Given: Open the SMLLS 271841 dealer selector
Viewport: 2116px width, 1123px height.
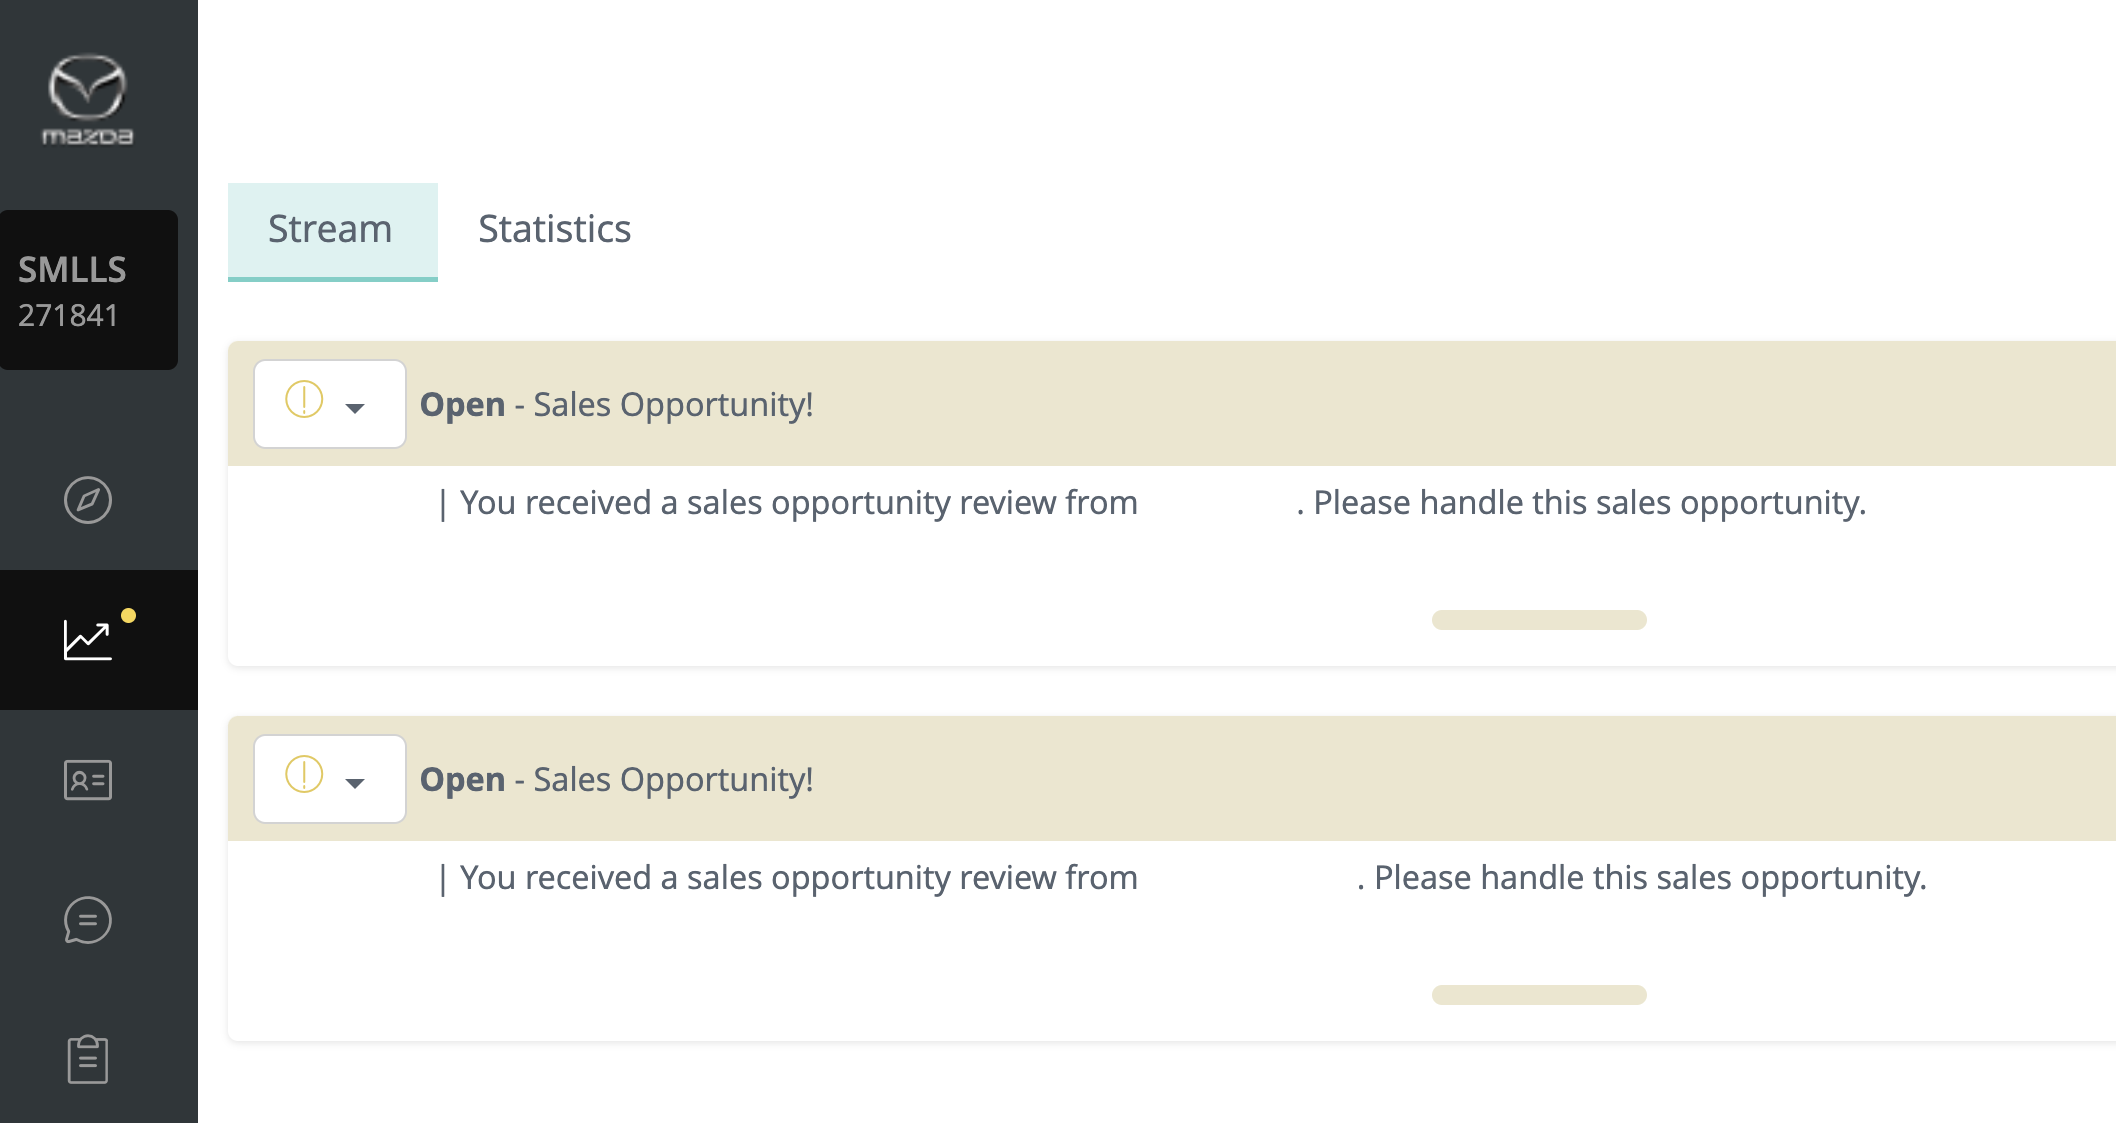Looking at the screenshot, I should pyautogui.click(x=89, y=290).
